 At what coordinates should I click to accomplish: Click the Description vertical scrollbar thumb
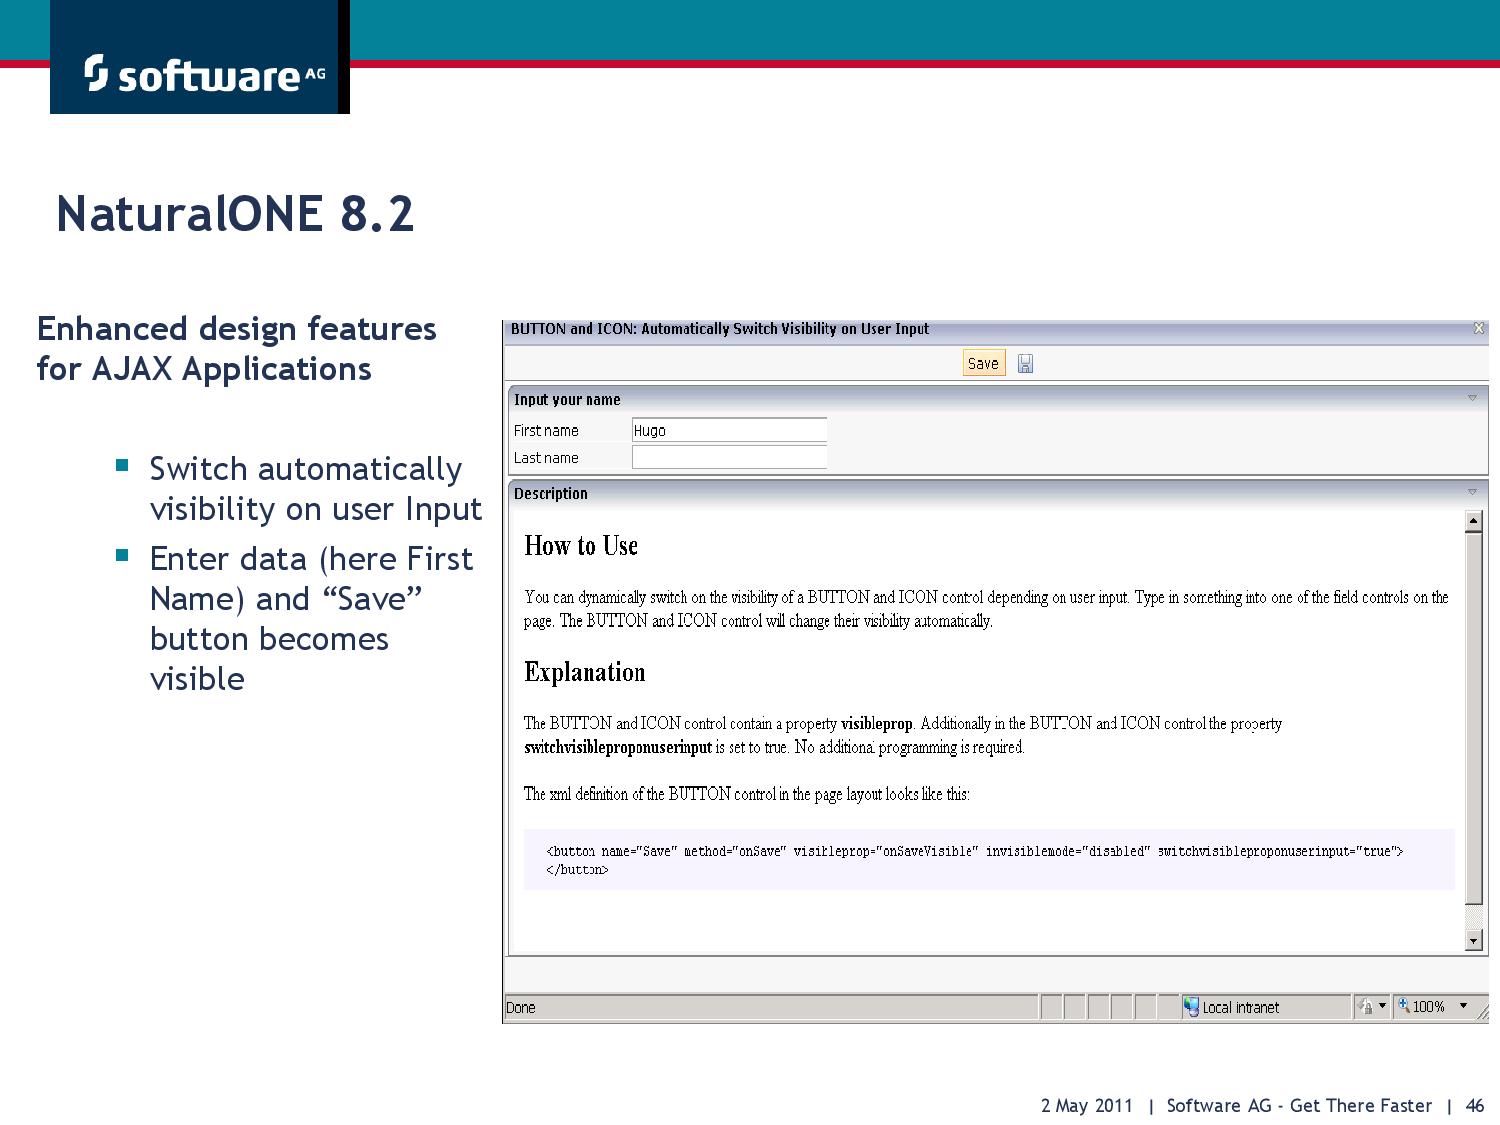[1473, 717]
